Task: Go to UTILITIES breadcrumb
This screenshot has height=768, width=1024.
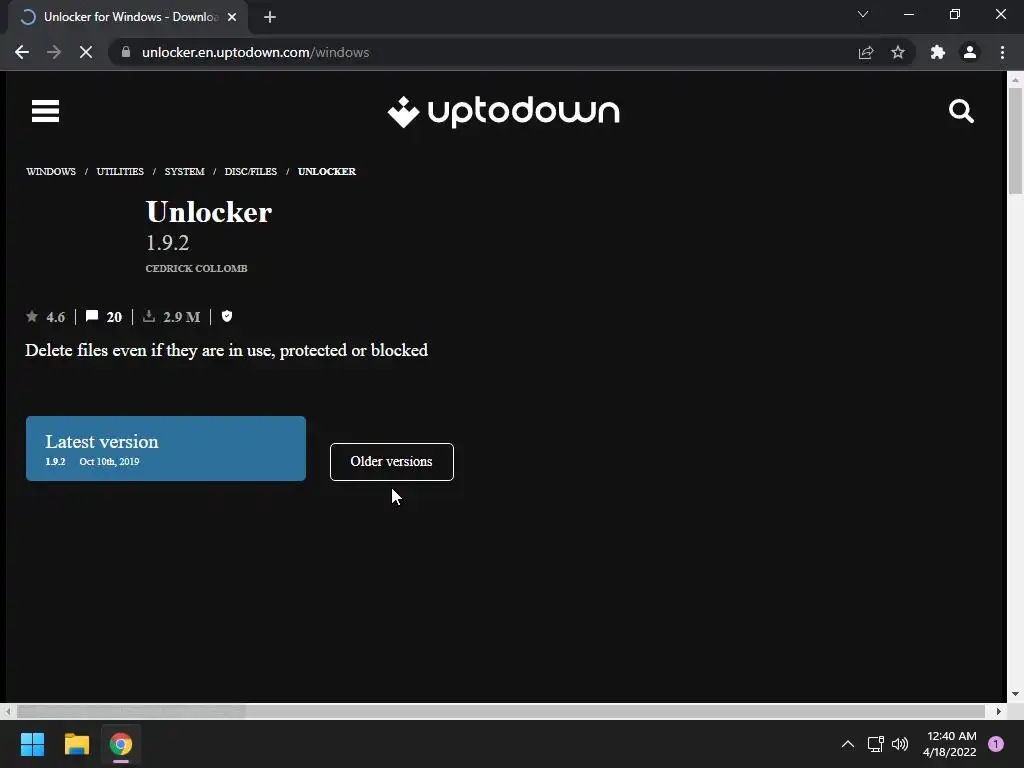Action: 120,171
